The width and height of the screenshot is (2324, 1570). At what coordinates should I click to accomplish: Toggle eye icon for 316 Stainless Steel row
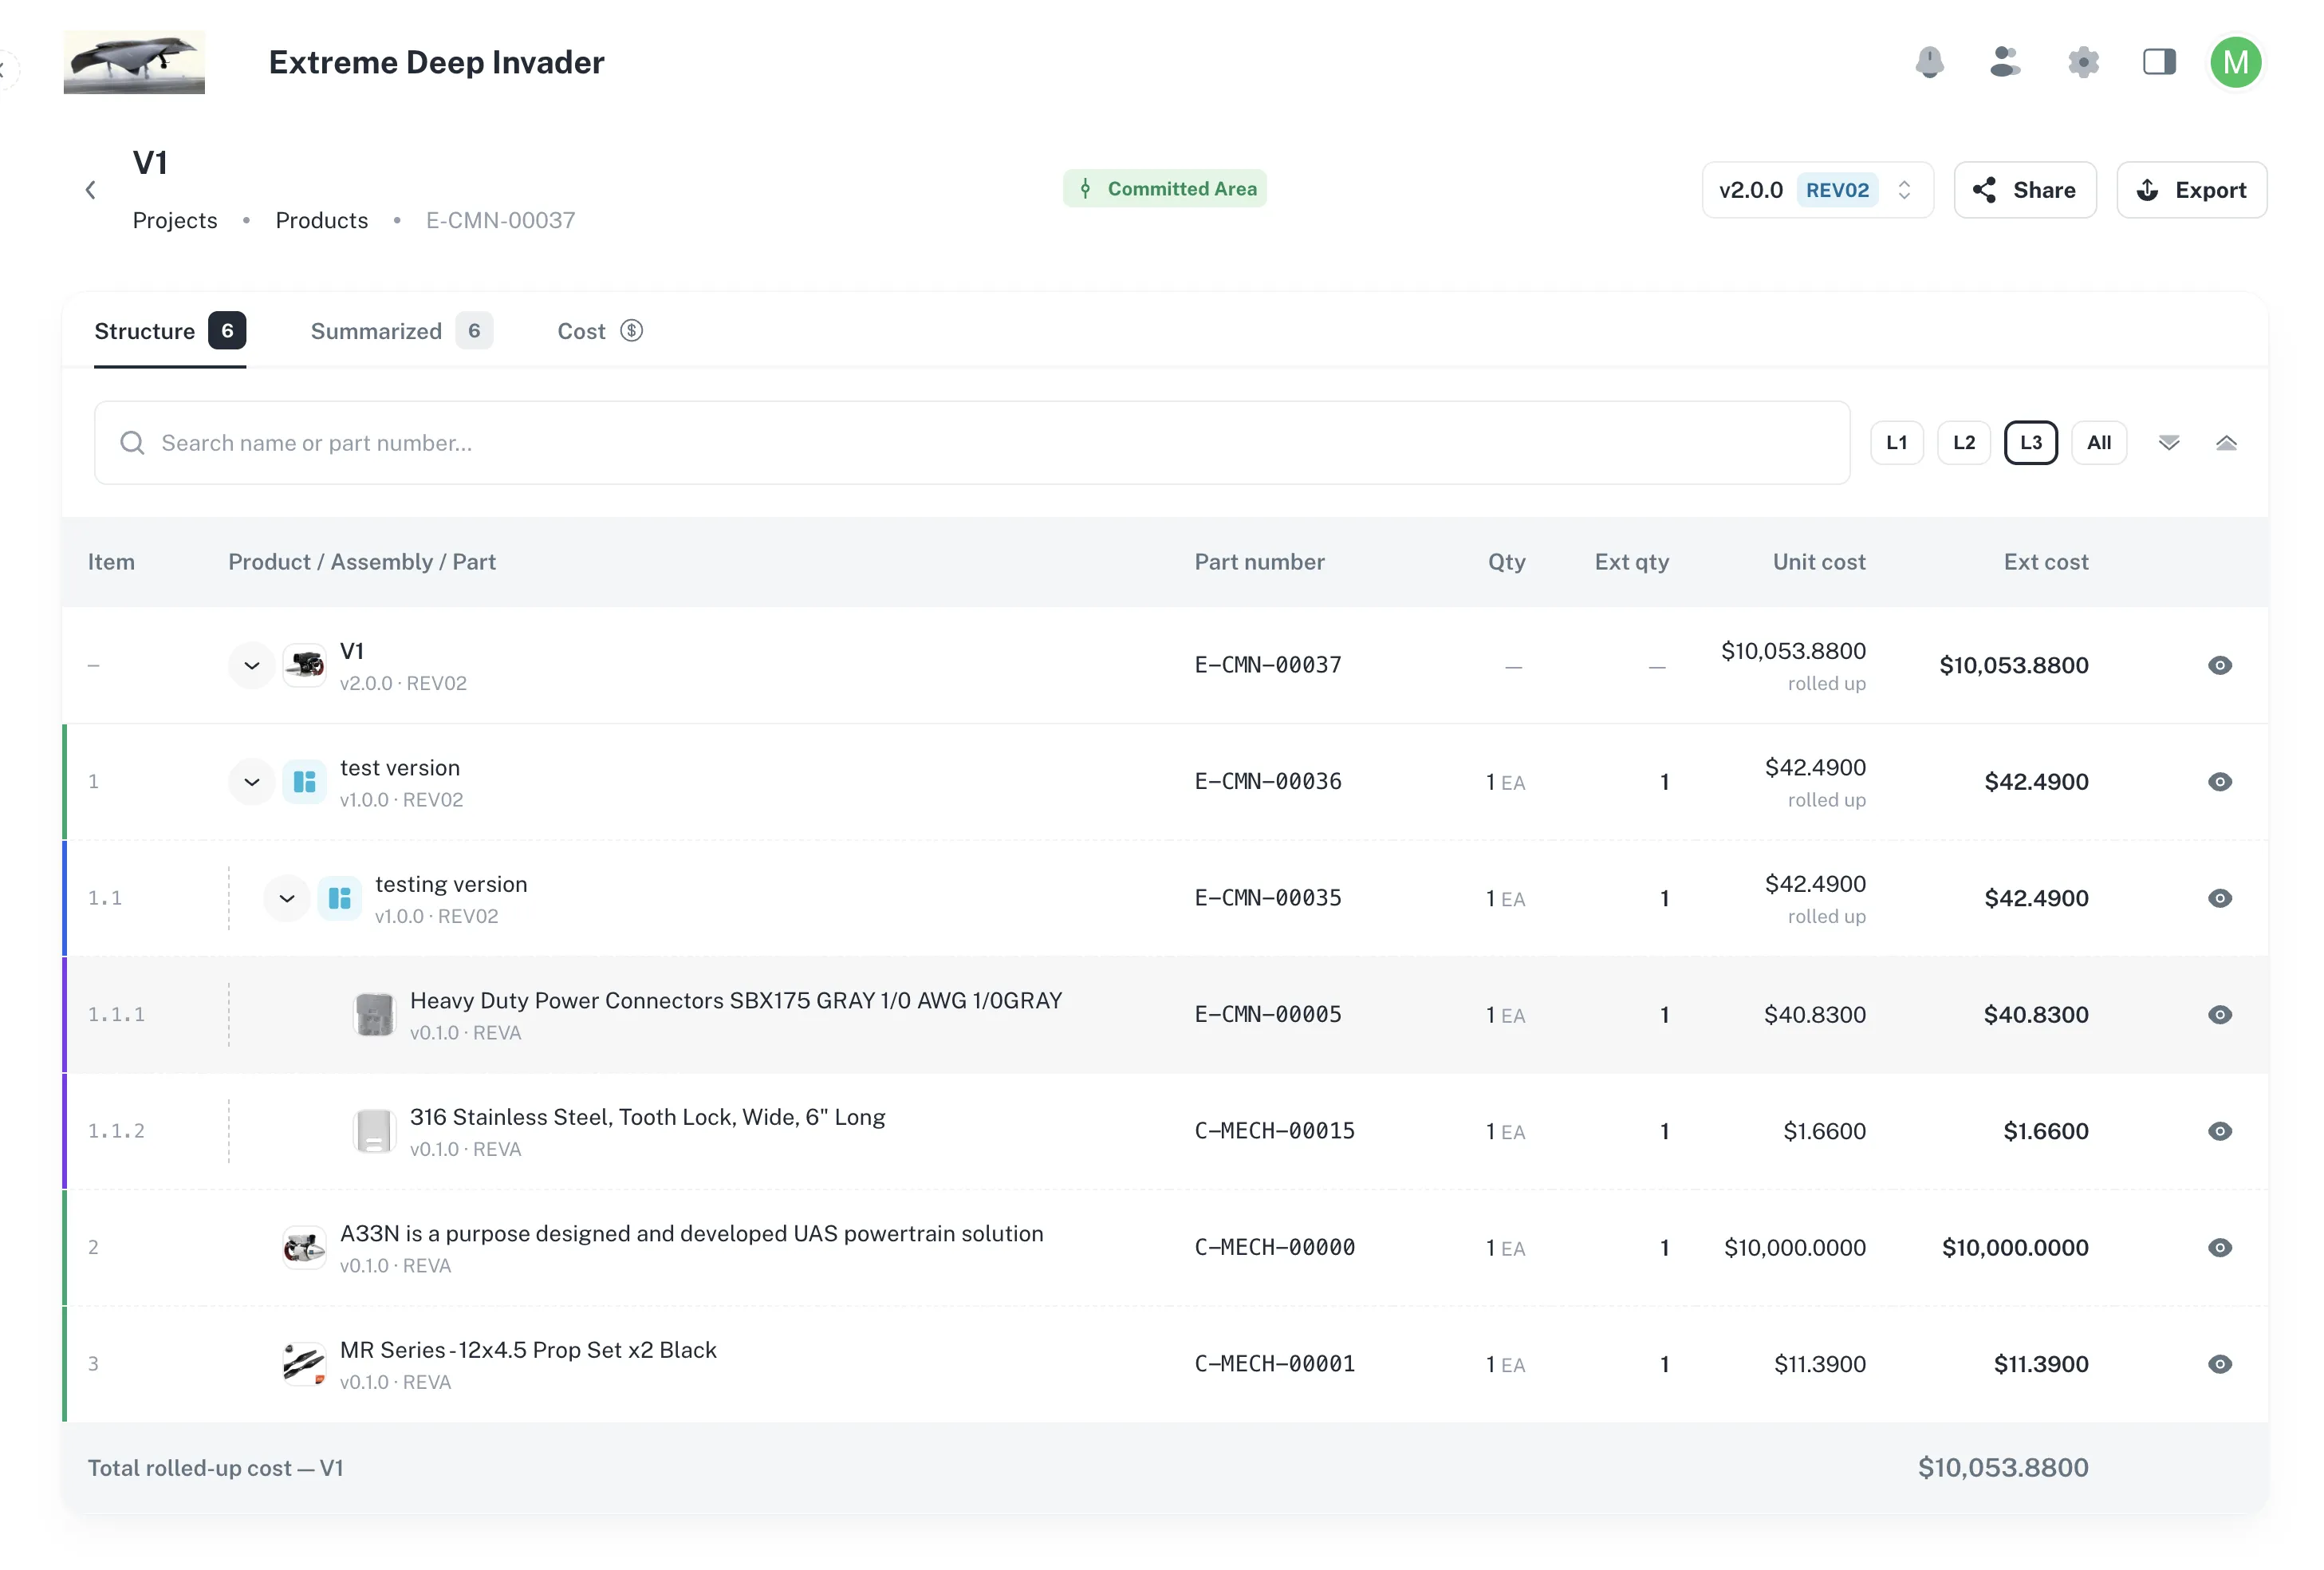click(2219, 1131)
